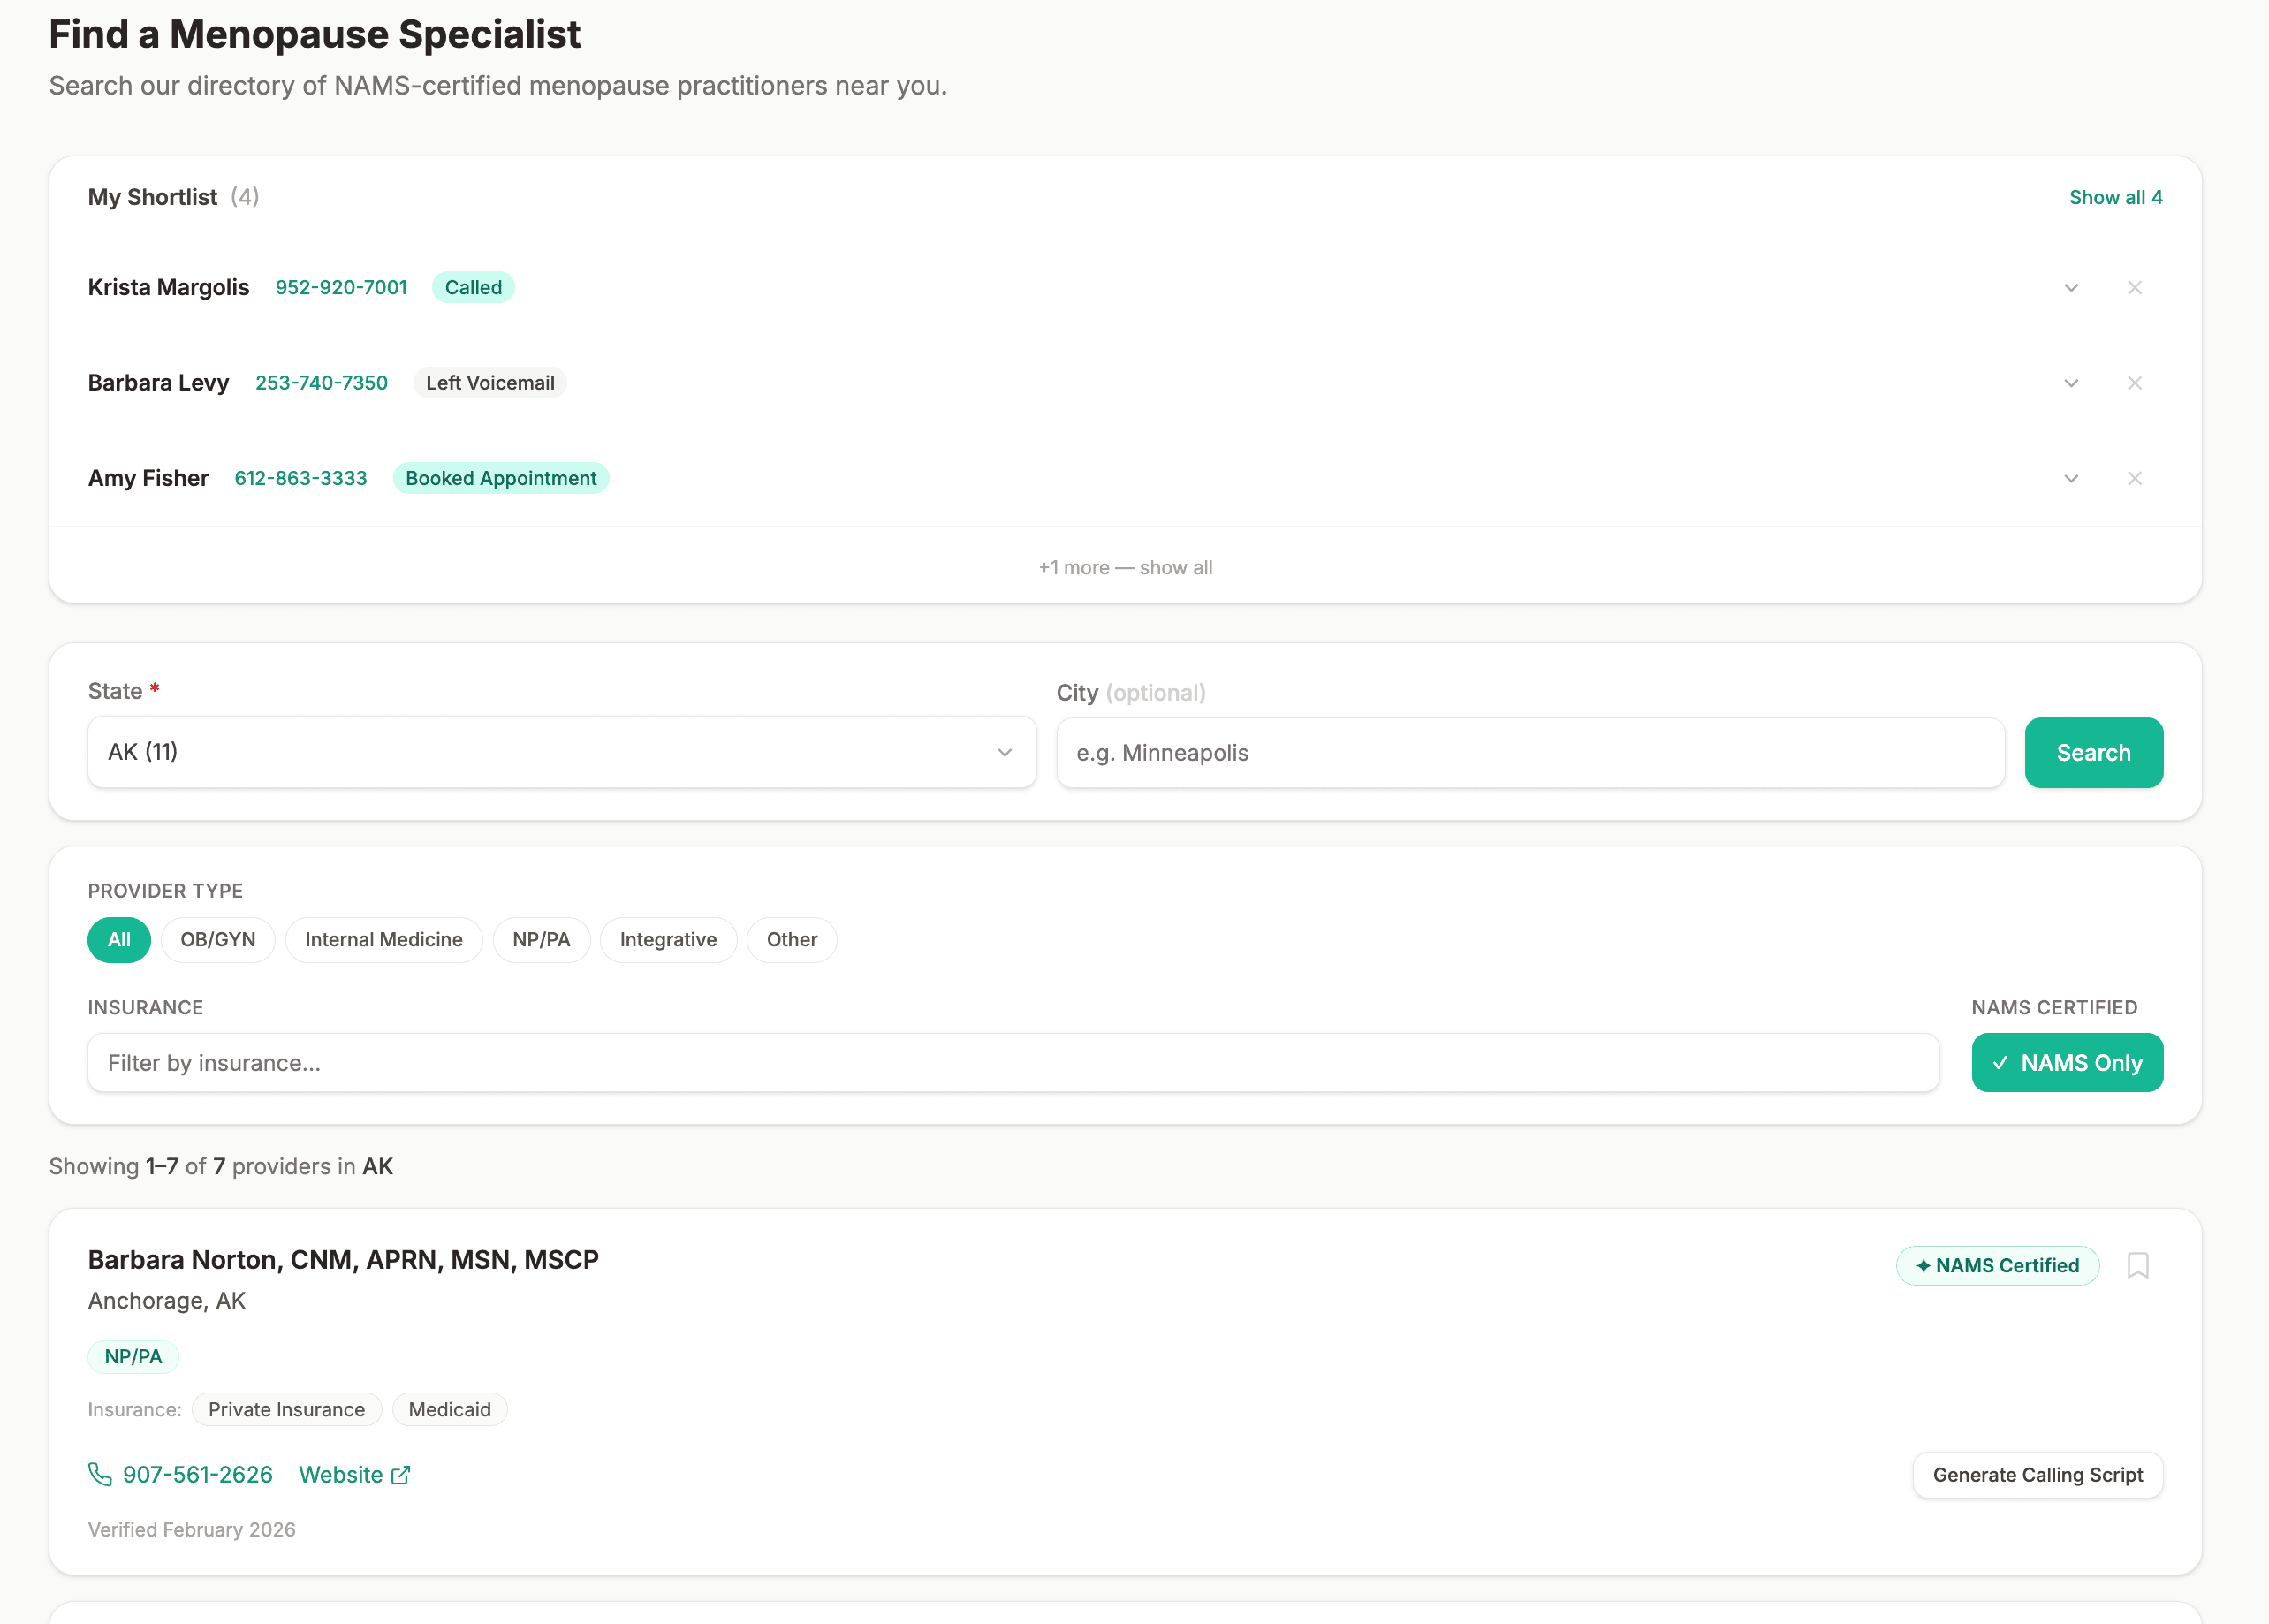Filter by Other provider type
Image resolution: width=2269 pixels, height=1624 pixels.
click(792, 939)
